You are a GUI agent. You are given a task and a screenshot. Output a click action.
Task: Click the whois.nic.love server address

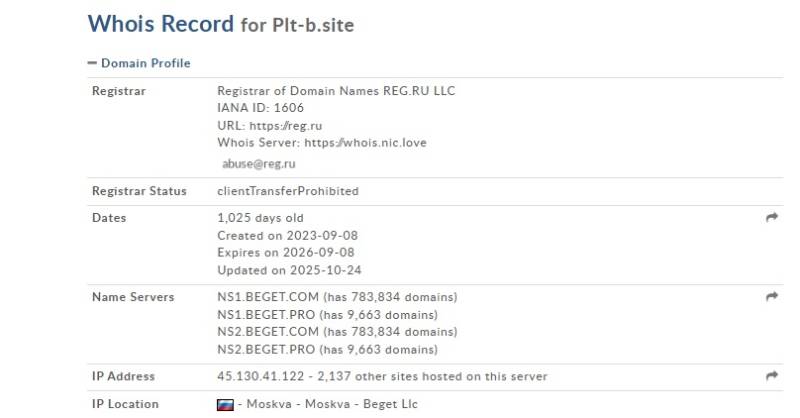pyautogui.click(x=365, y=142)
